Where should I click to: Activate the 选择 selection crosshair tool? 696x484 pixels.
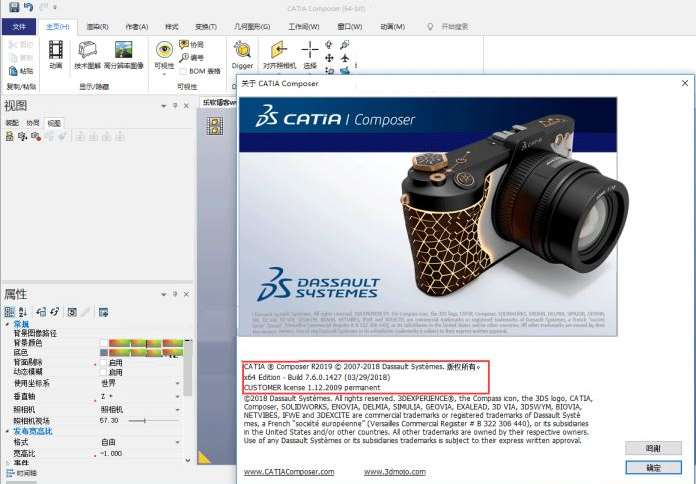(x=310, y=51)
